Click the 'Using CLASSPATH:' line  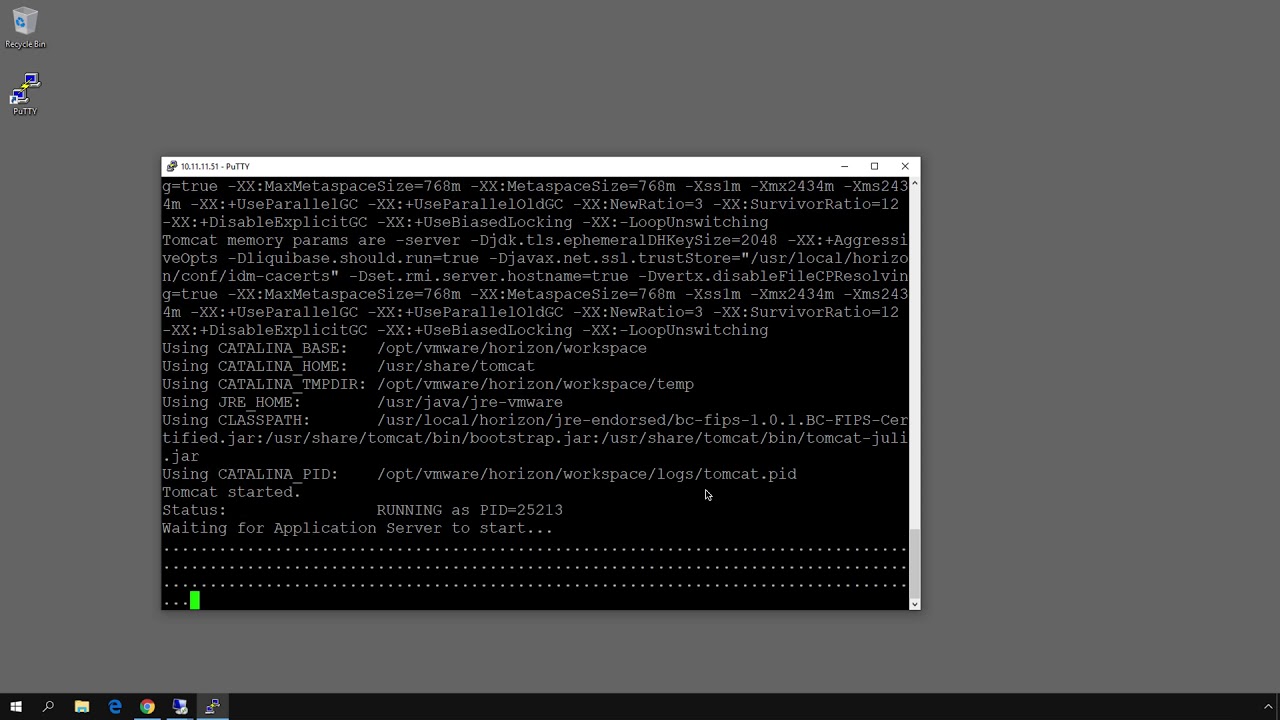535,438
